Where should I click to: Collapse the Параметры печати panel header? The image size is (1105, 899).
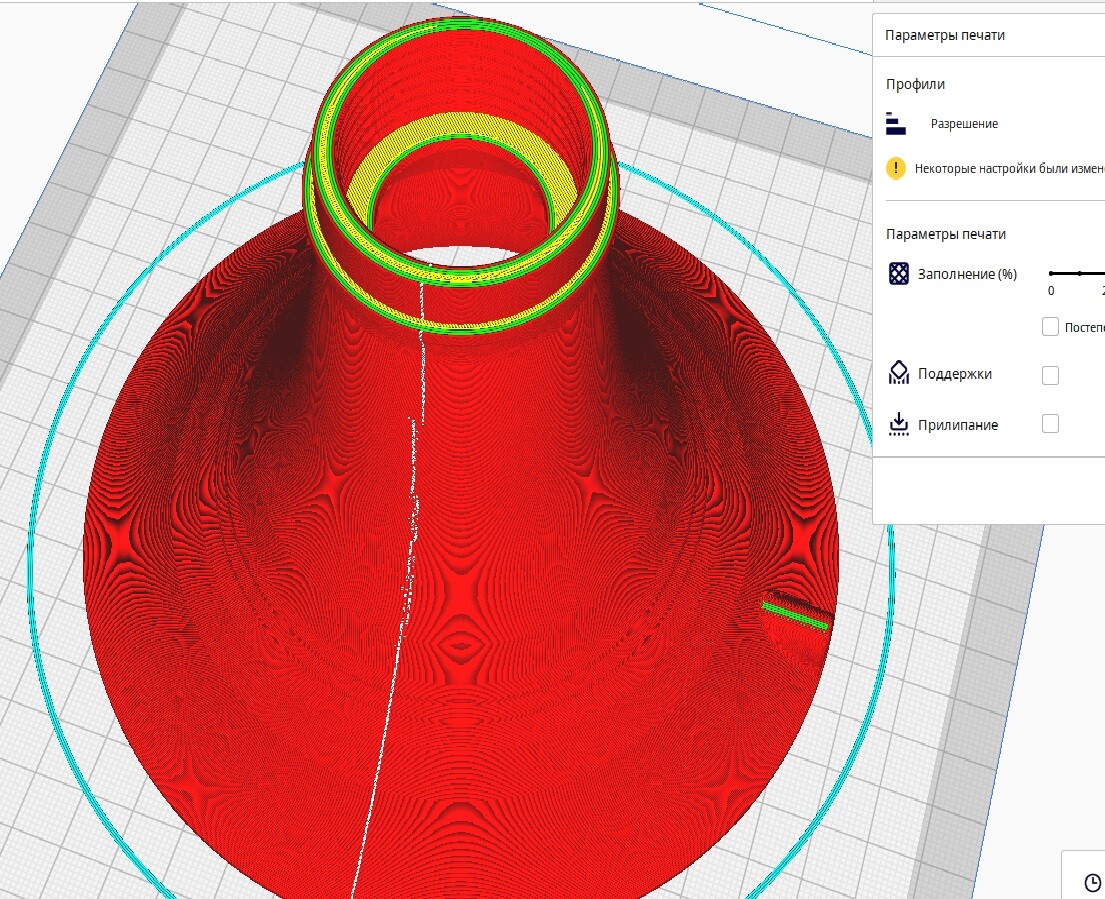click(944, 35)
